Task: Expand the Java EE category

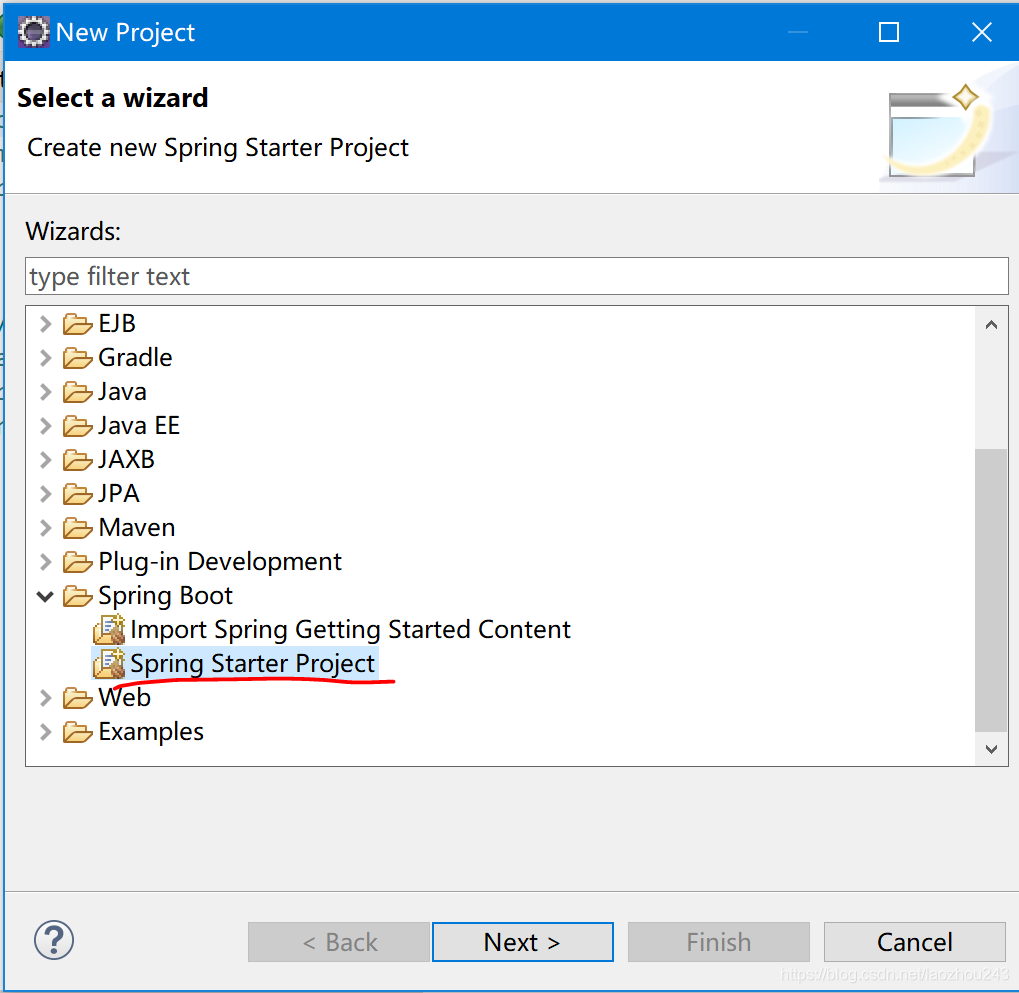Action: pyautogui.click(x=45, y=426)
